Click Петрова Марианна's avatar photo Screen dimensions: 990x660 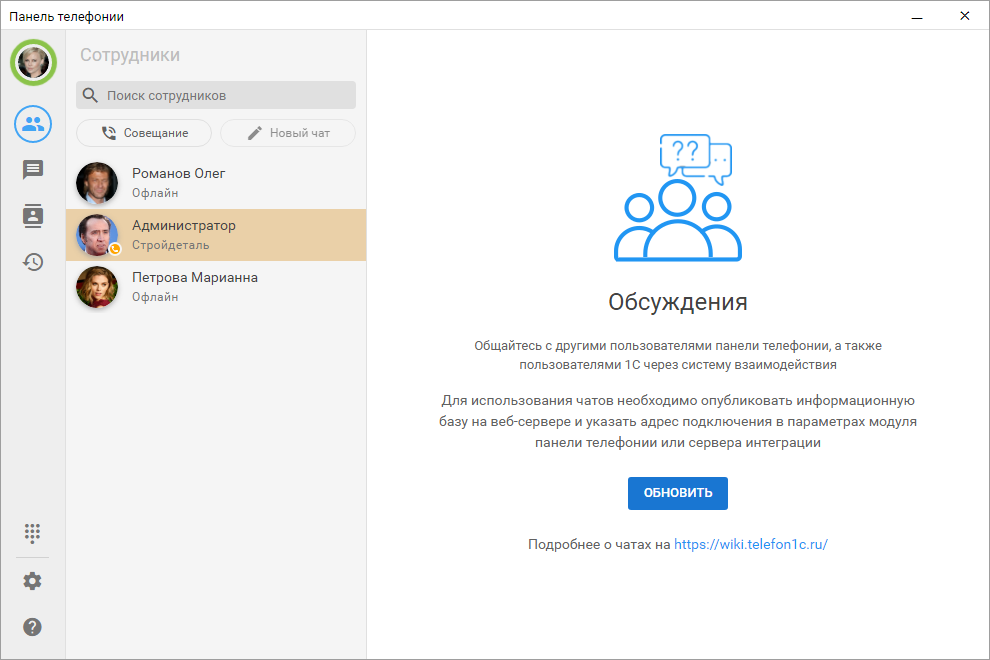coord(97,287)
